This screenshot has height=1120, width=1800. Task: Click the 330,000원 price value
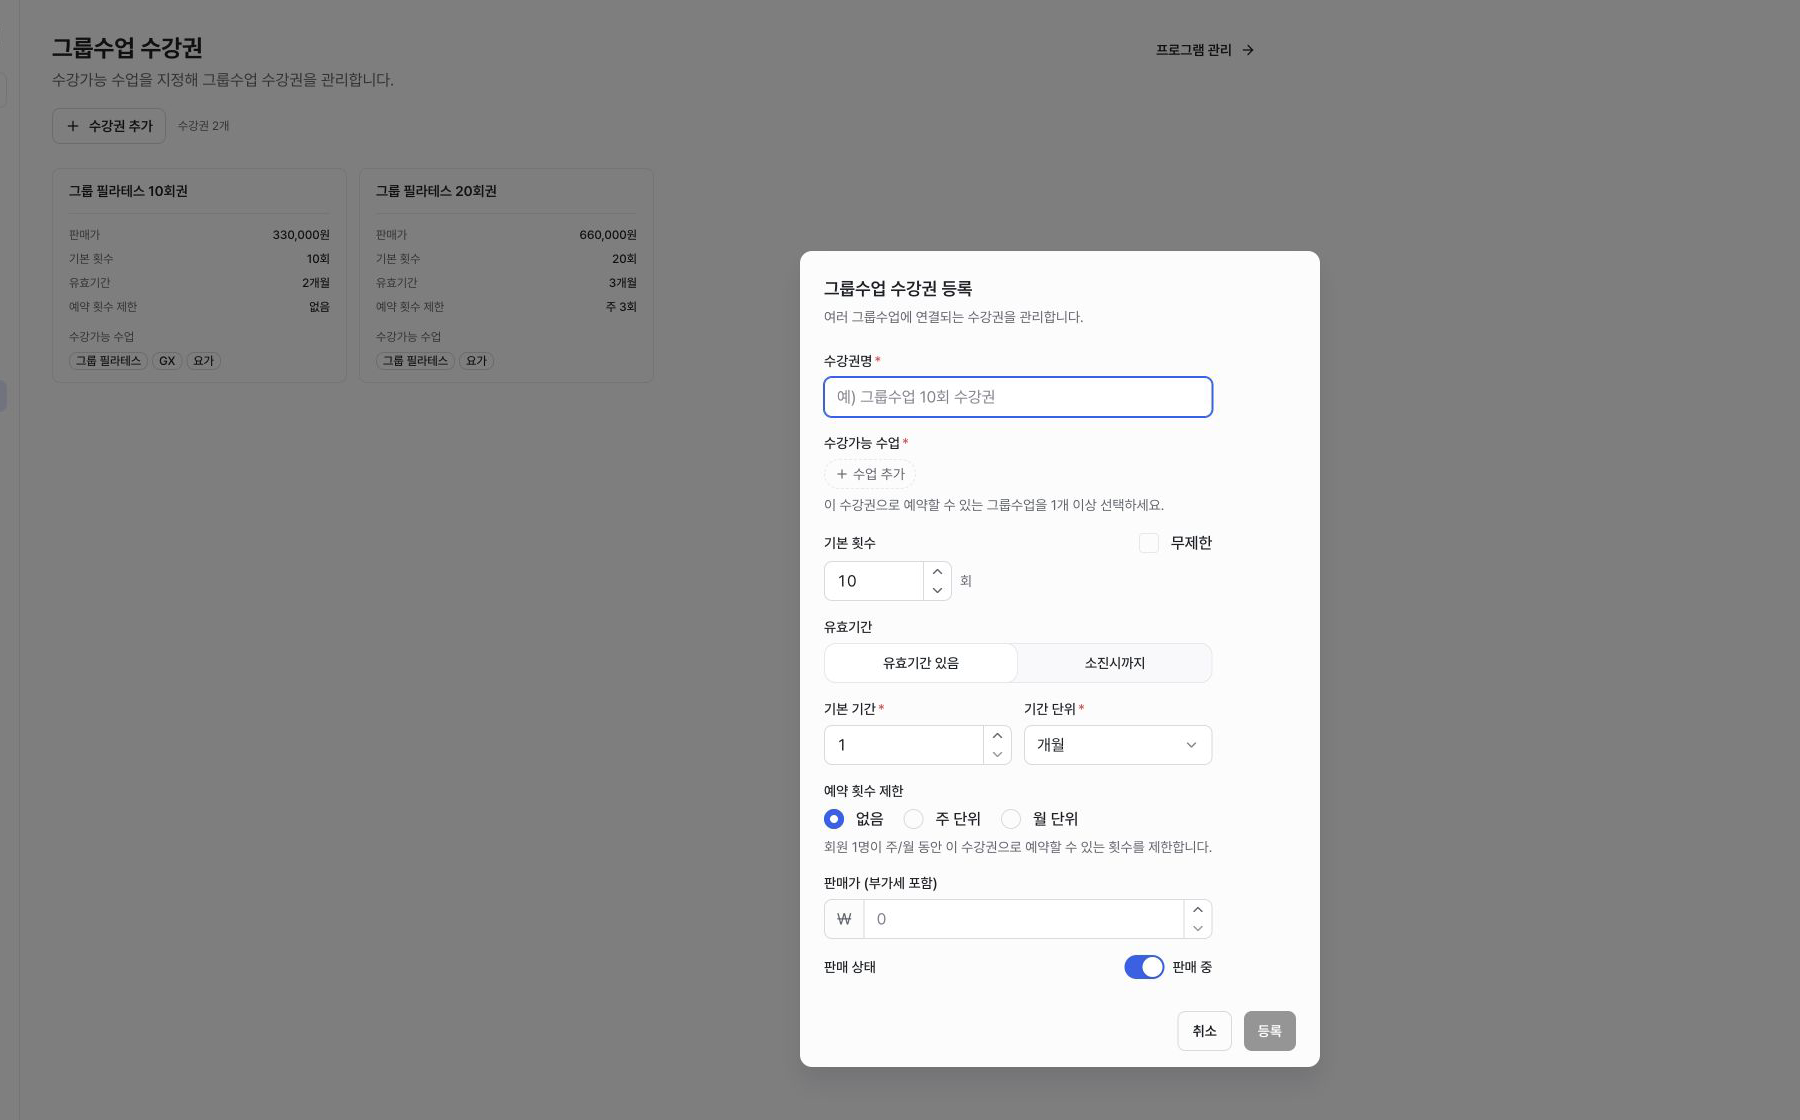click(301, 235)
